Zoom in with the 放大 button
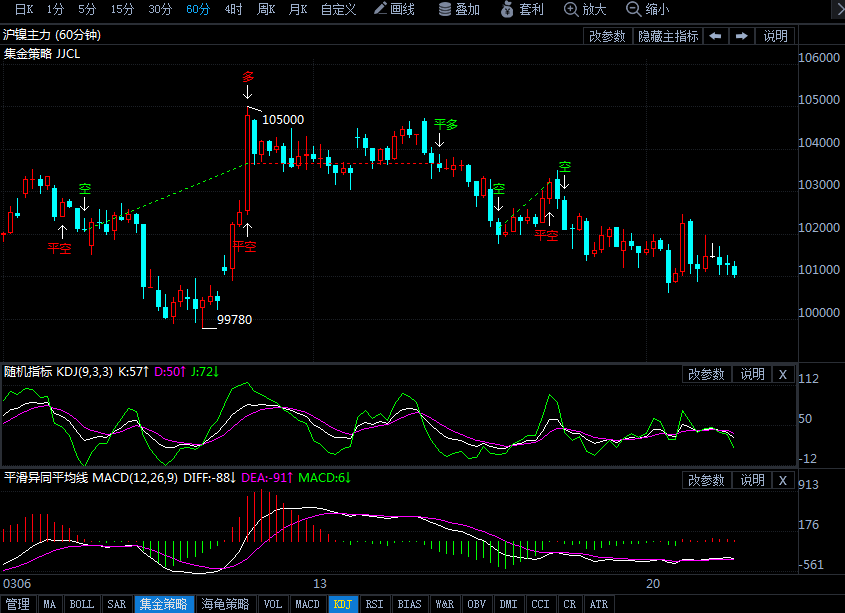845x613 pixels. [585, 9]
